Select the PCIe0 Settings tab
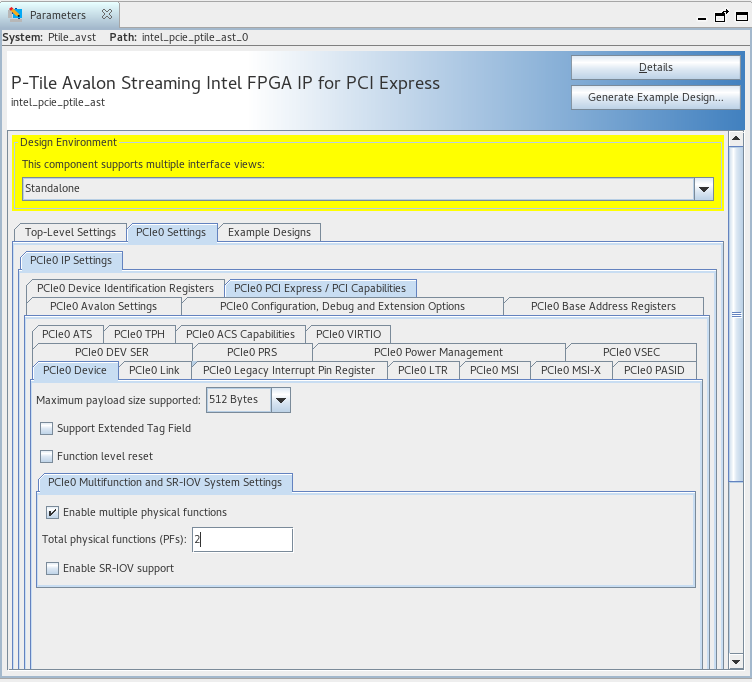This screenshot has width=752, height=682. coord(171,233)
